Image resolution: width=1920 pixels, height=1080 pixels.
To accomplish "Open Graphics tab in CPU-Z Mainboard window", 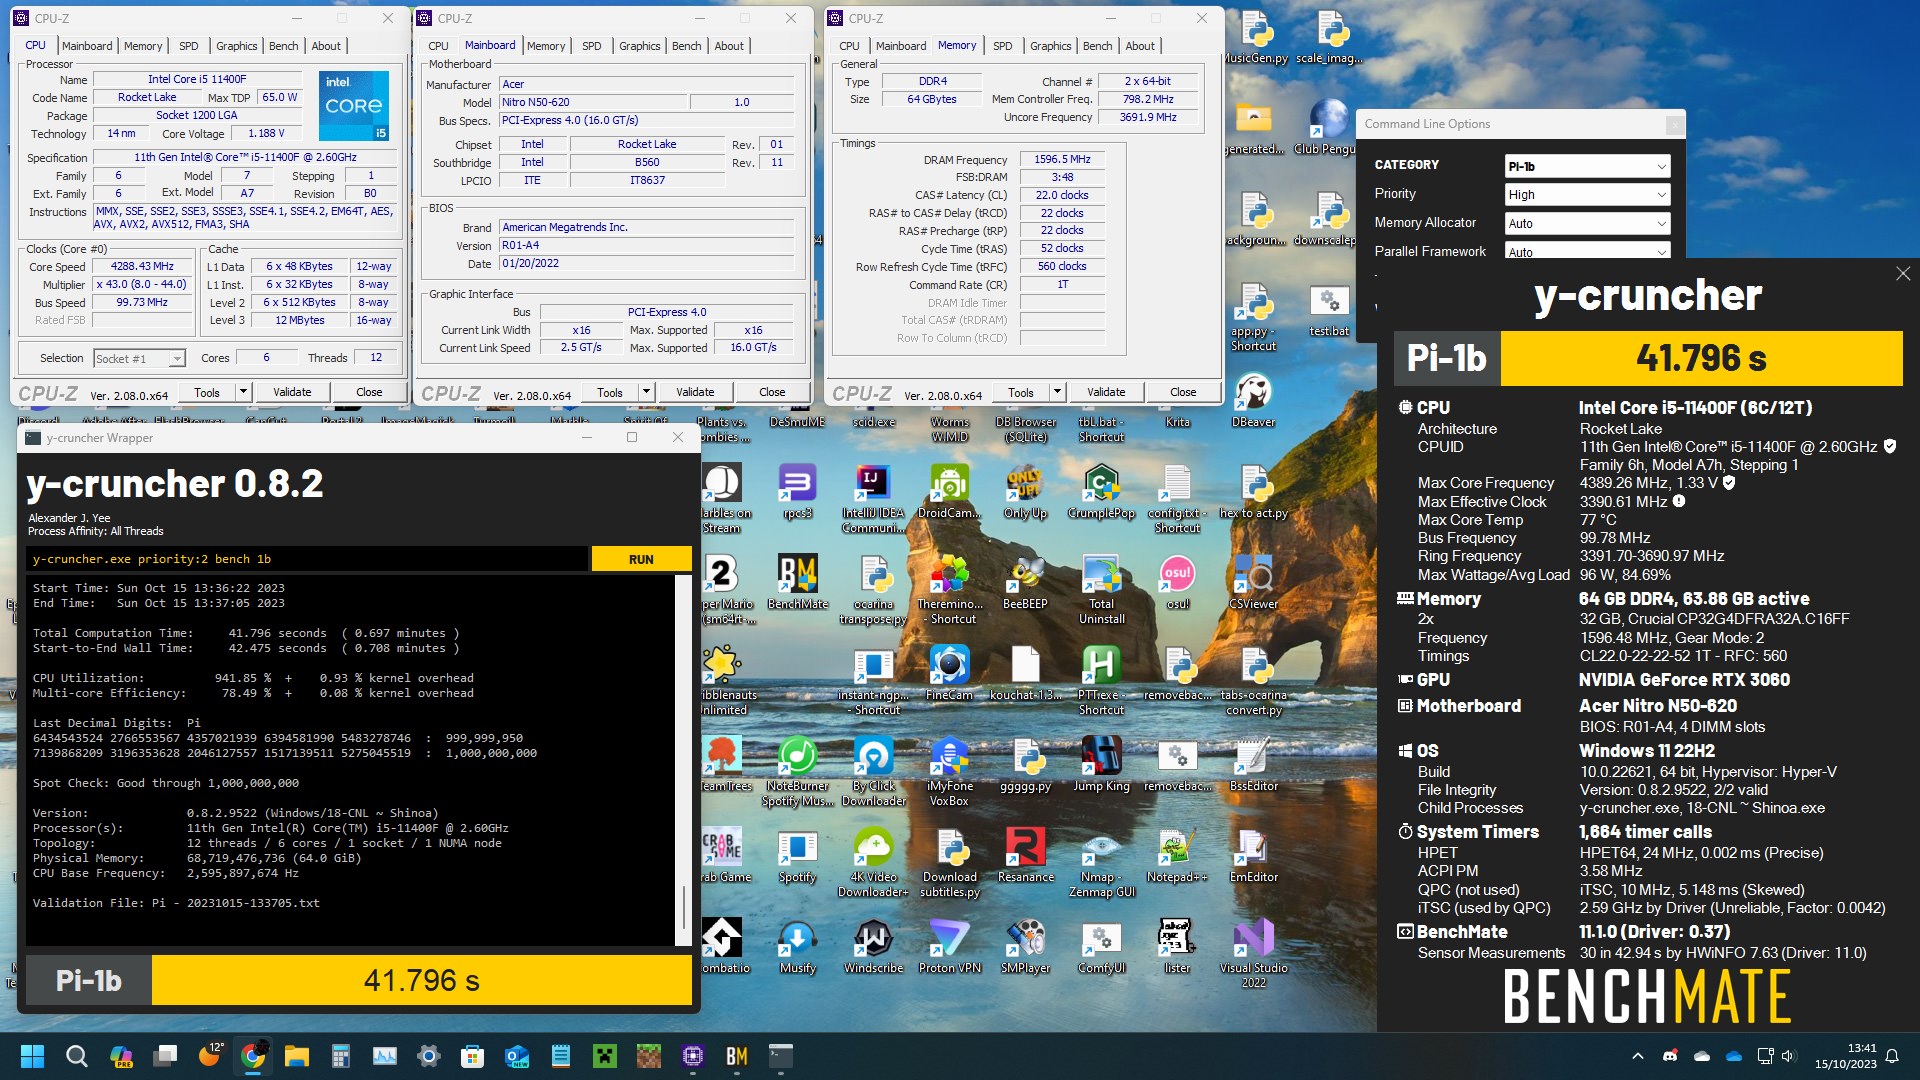I will 639,46.
